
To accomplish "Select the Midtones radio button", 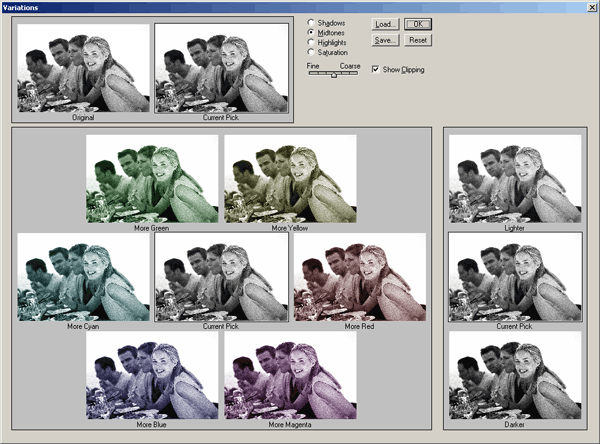I will pos(311,32).
